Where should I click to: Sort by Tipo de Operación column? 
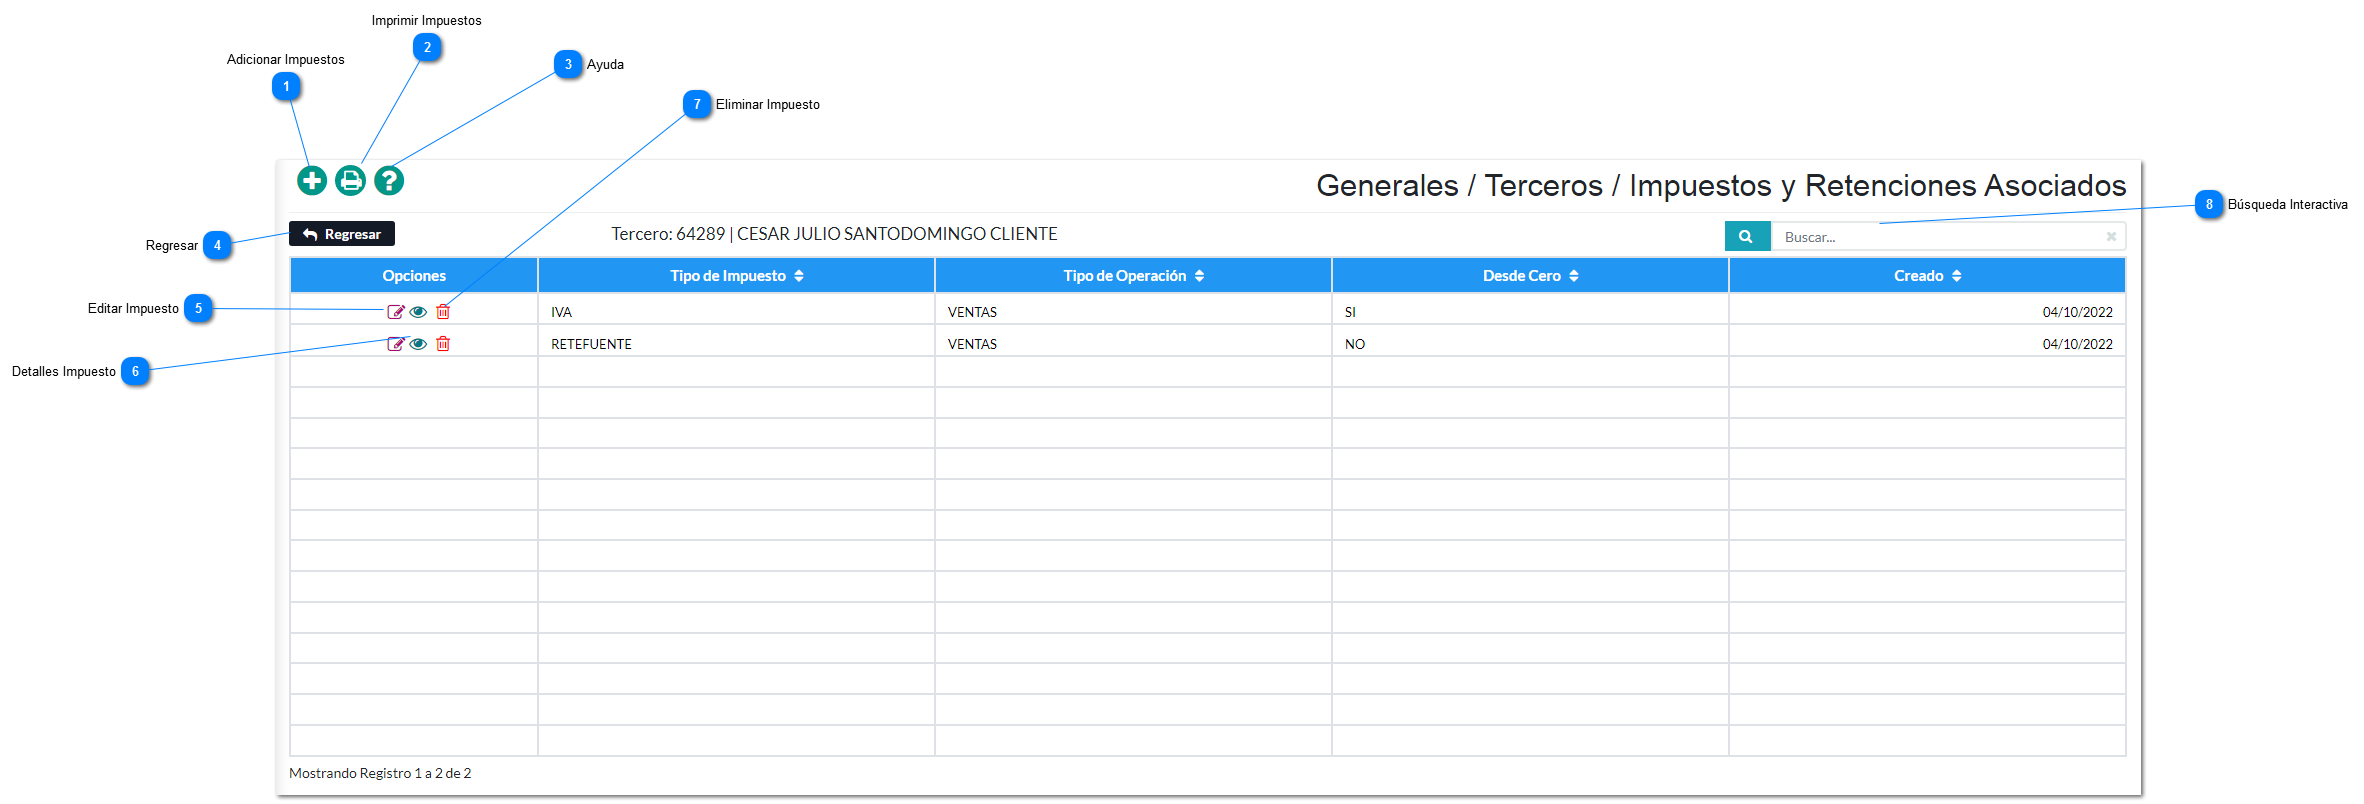coord(1133,276)
